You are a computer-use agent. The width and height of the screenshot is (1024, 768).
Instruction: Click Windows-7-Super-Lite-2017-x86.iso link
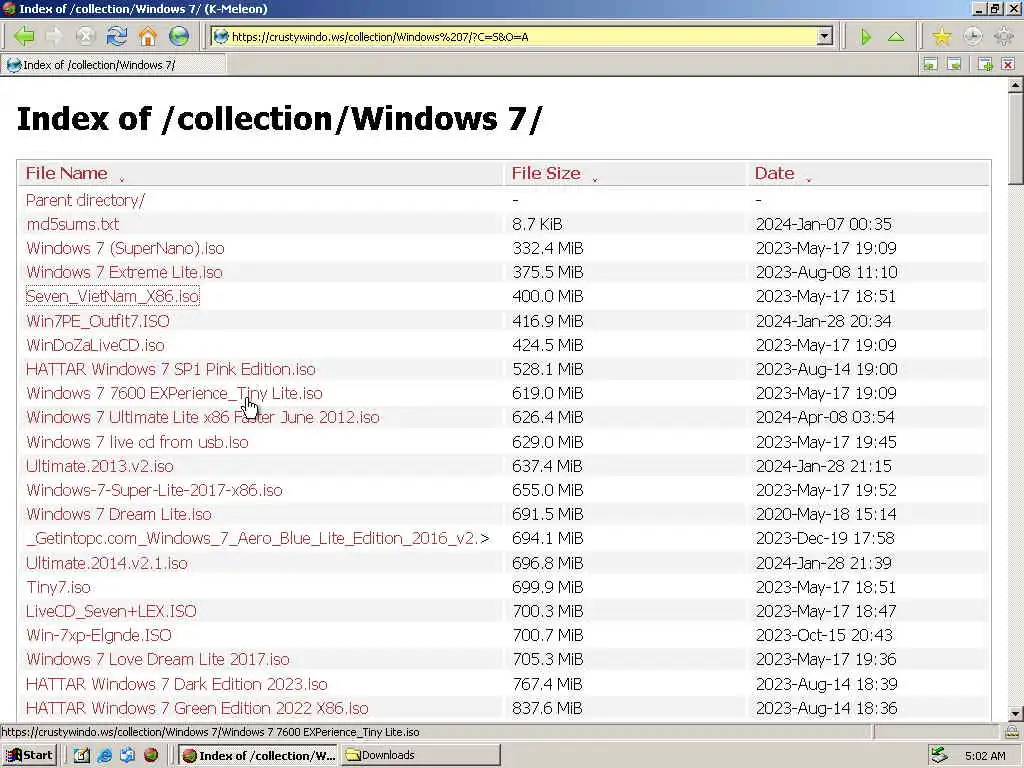[x=154, y=490]
